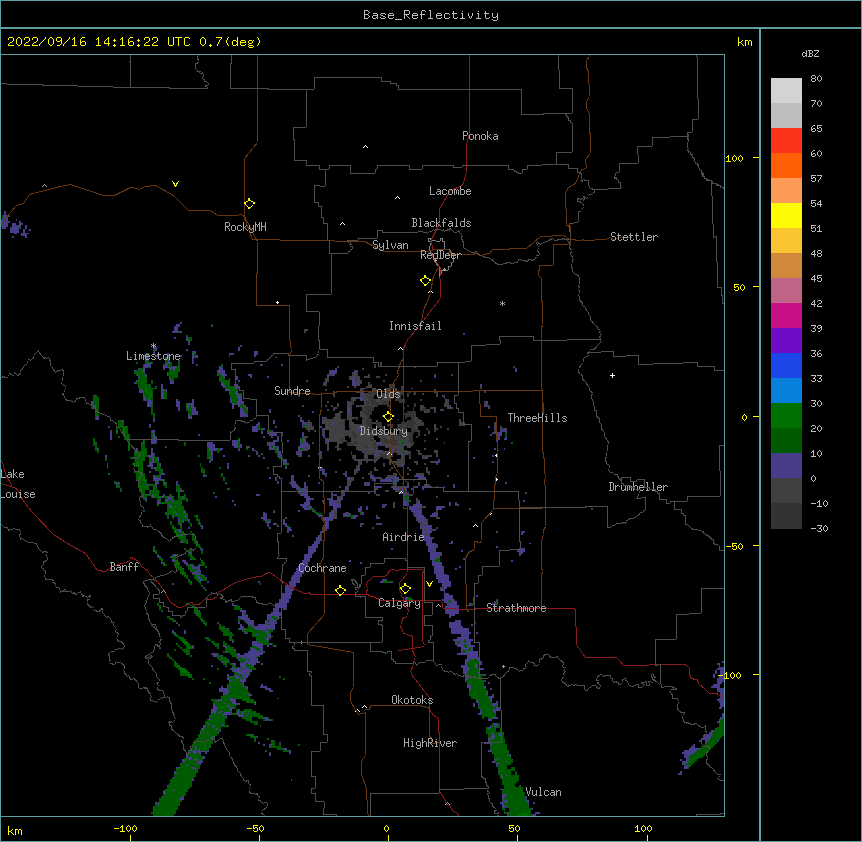Click the Lake Louise label
This screenshot has width=862, height=842.
tap(17, 484)
